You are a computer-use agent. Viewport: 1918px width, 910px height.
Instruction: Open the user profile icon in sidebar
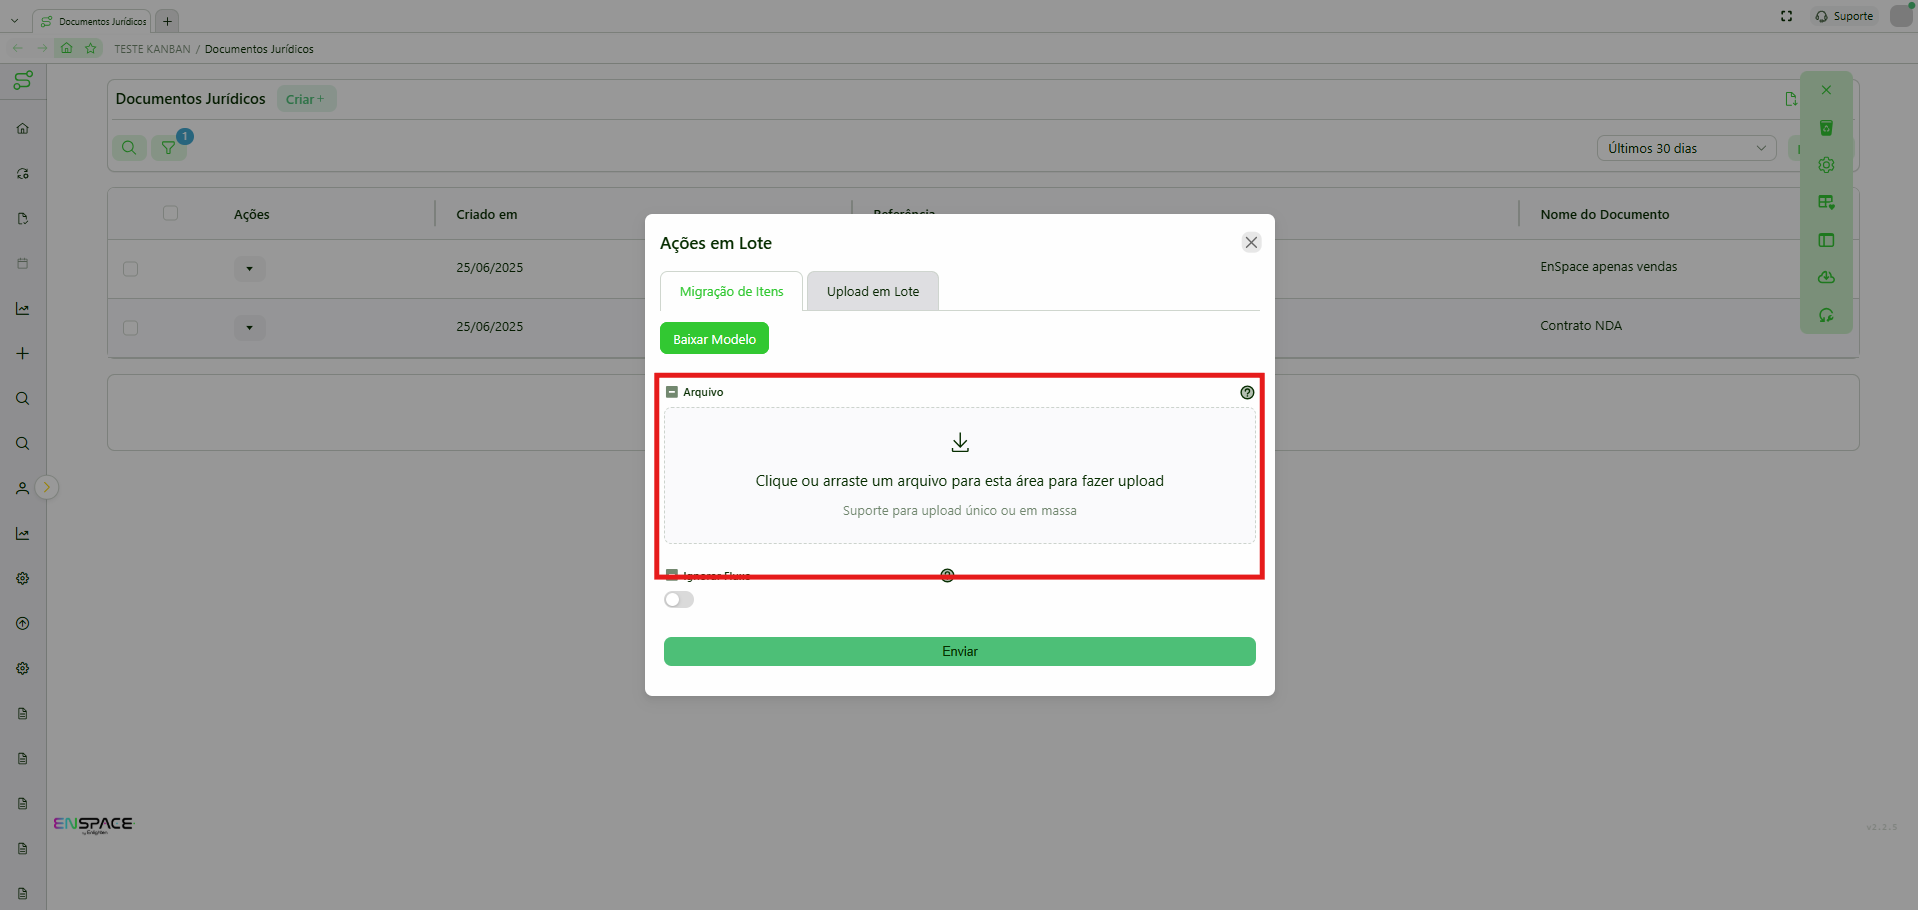click(23, 488)
